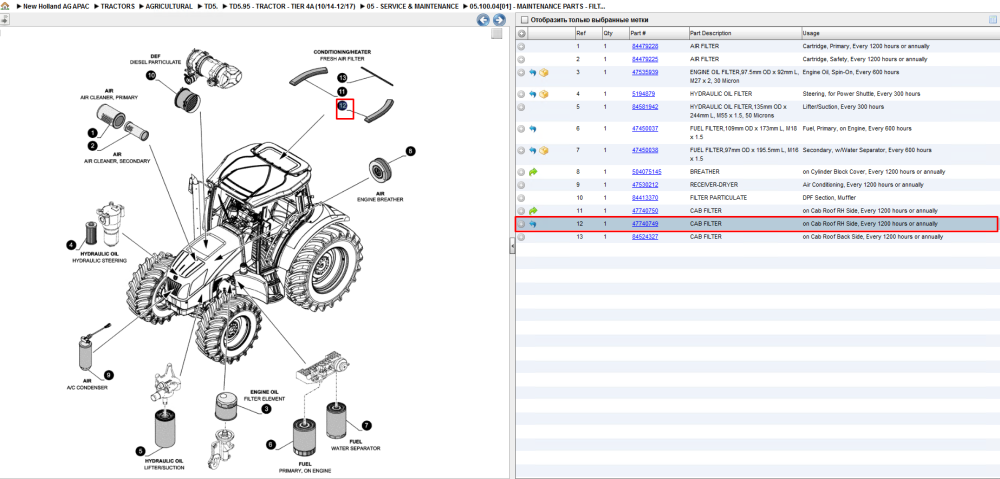Open part number link 504075145
Screen dimensions: 1000x479
(x=646, y=172)
